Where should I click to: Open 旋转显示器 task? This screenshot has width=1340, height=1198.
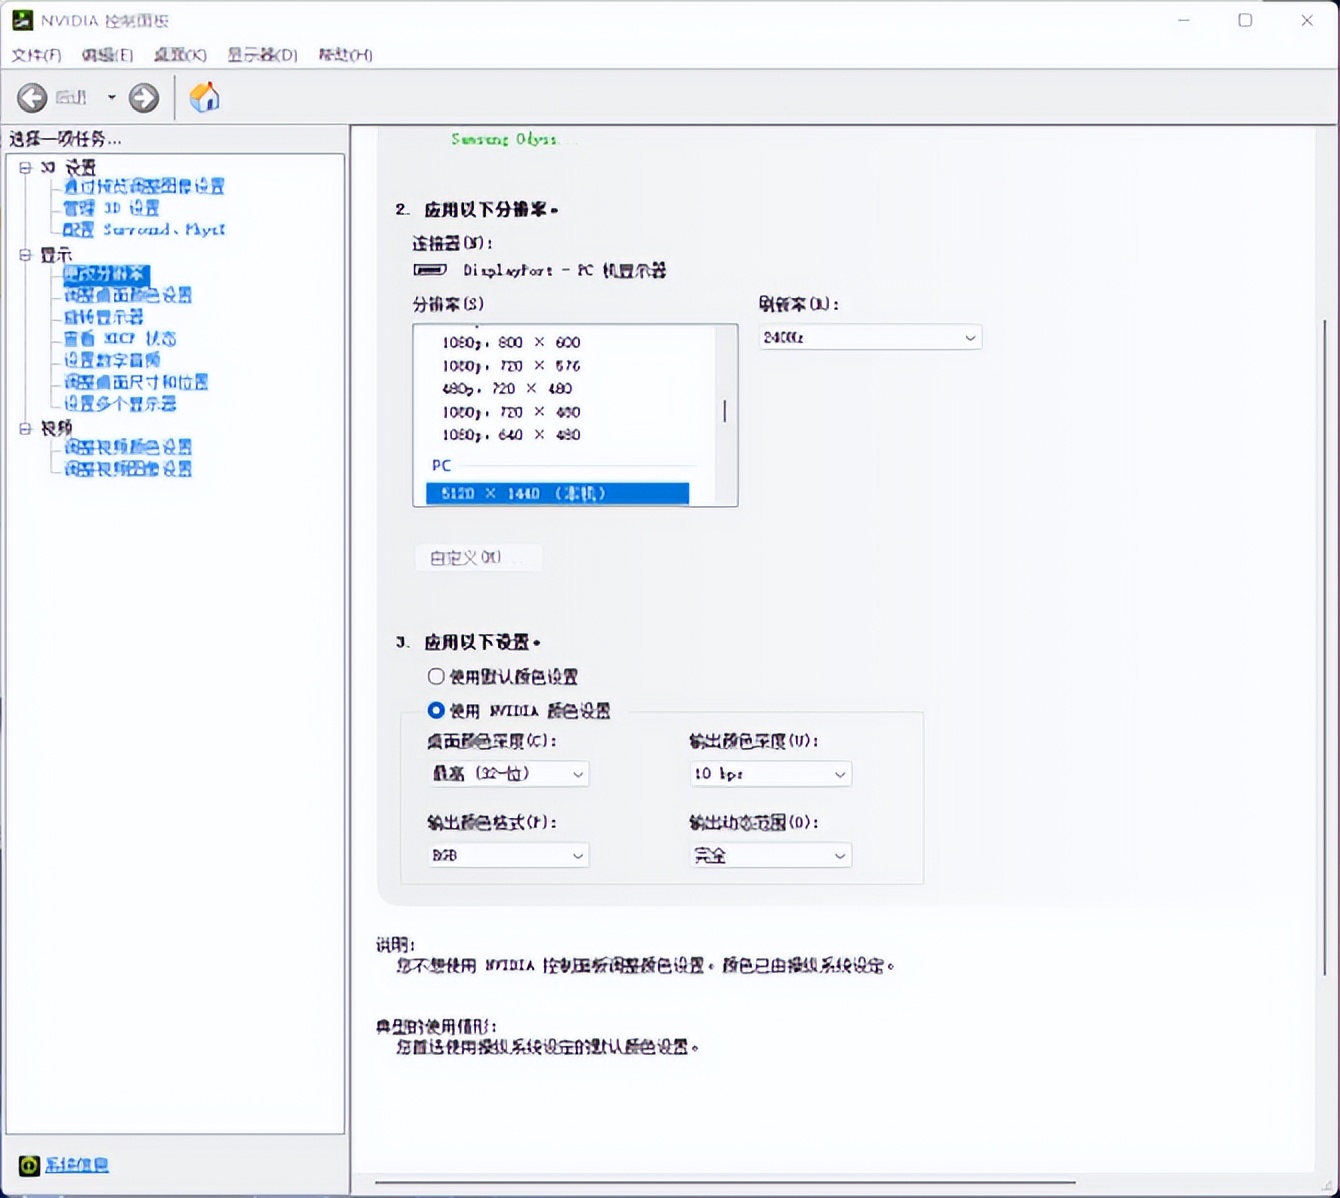pyautogui.click(x=103, y=317)
